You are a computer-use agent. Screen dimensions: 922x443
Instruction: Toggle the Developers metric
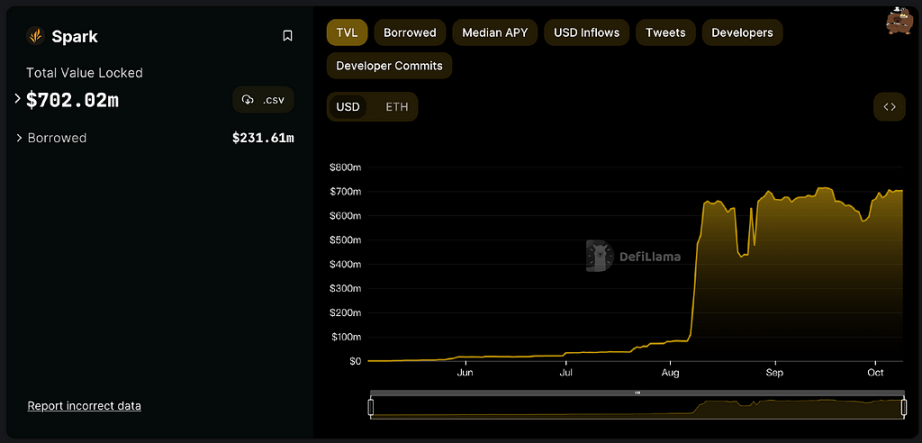742,32
